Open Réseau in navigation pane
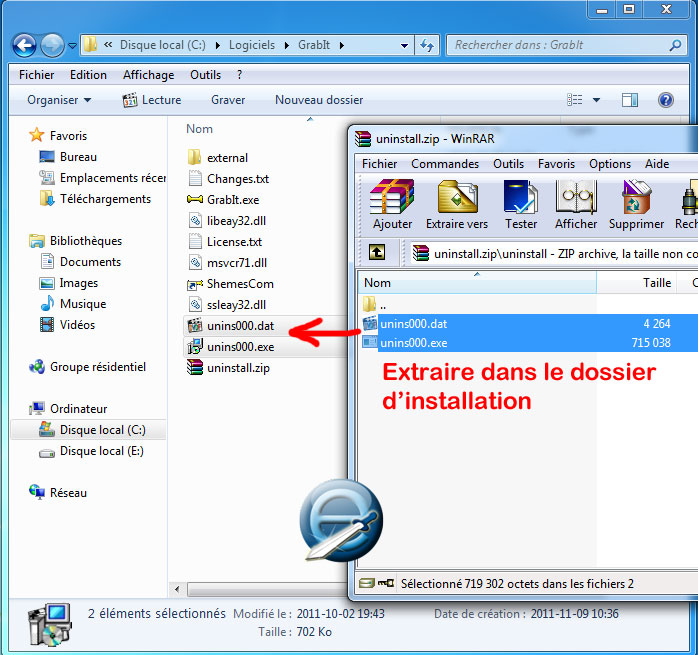Viewport: 698px width, 655px height. (x=58, y=492)
